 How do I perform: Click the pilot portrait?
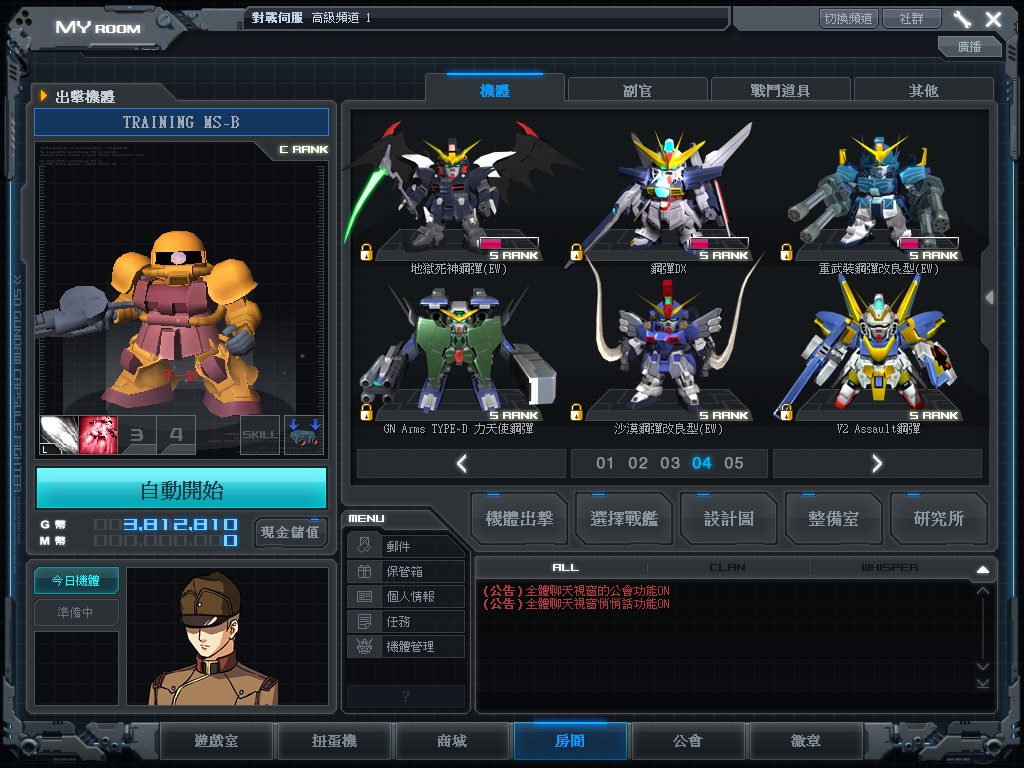pyautogui.click(x=227, y=636)
